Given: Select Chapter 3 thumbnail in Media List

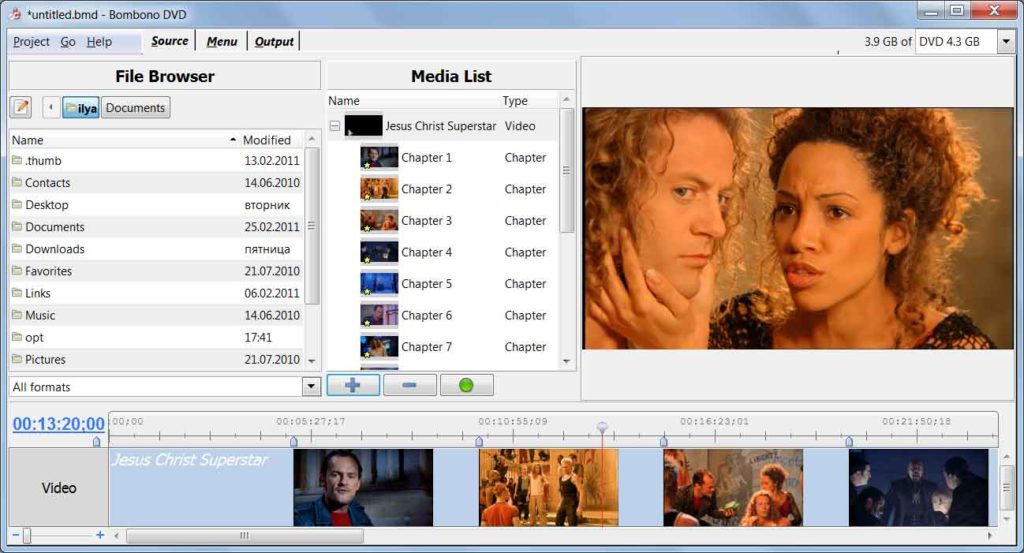Looking at the screenshot, I should [x=379, y=221].
